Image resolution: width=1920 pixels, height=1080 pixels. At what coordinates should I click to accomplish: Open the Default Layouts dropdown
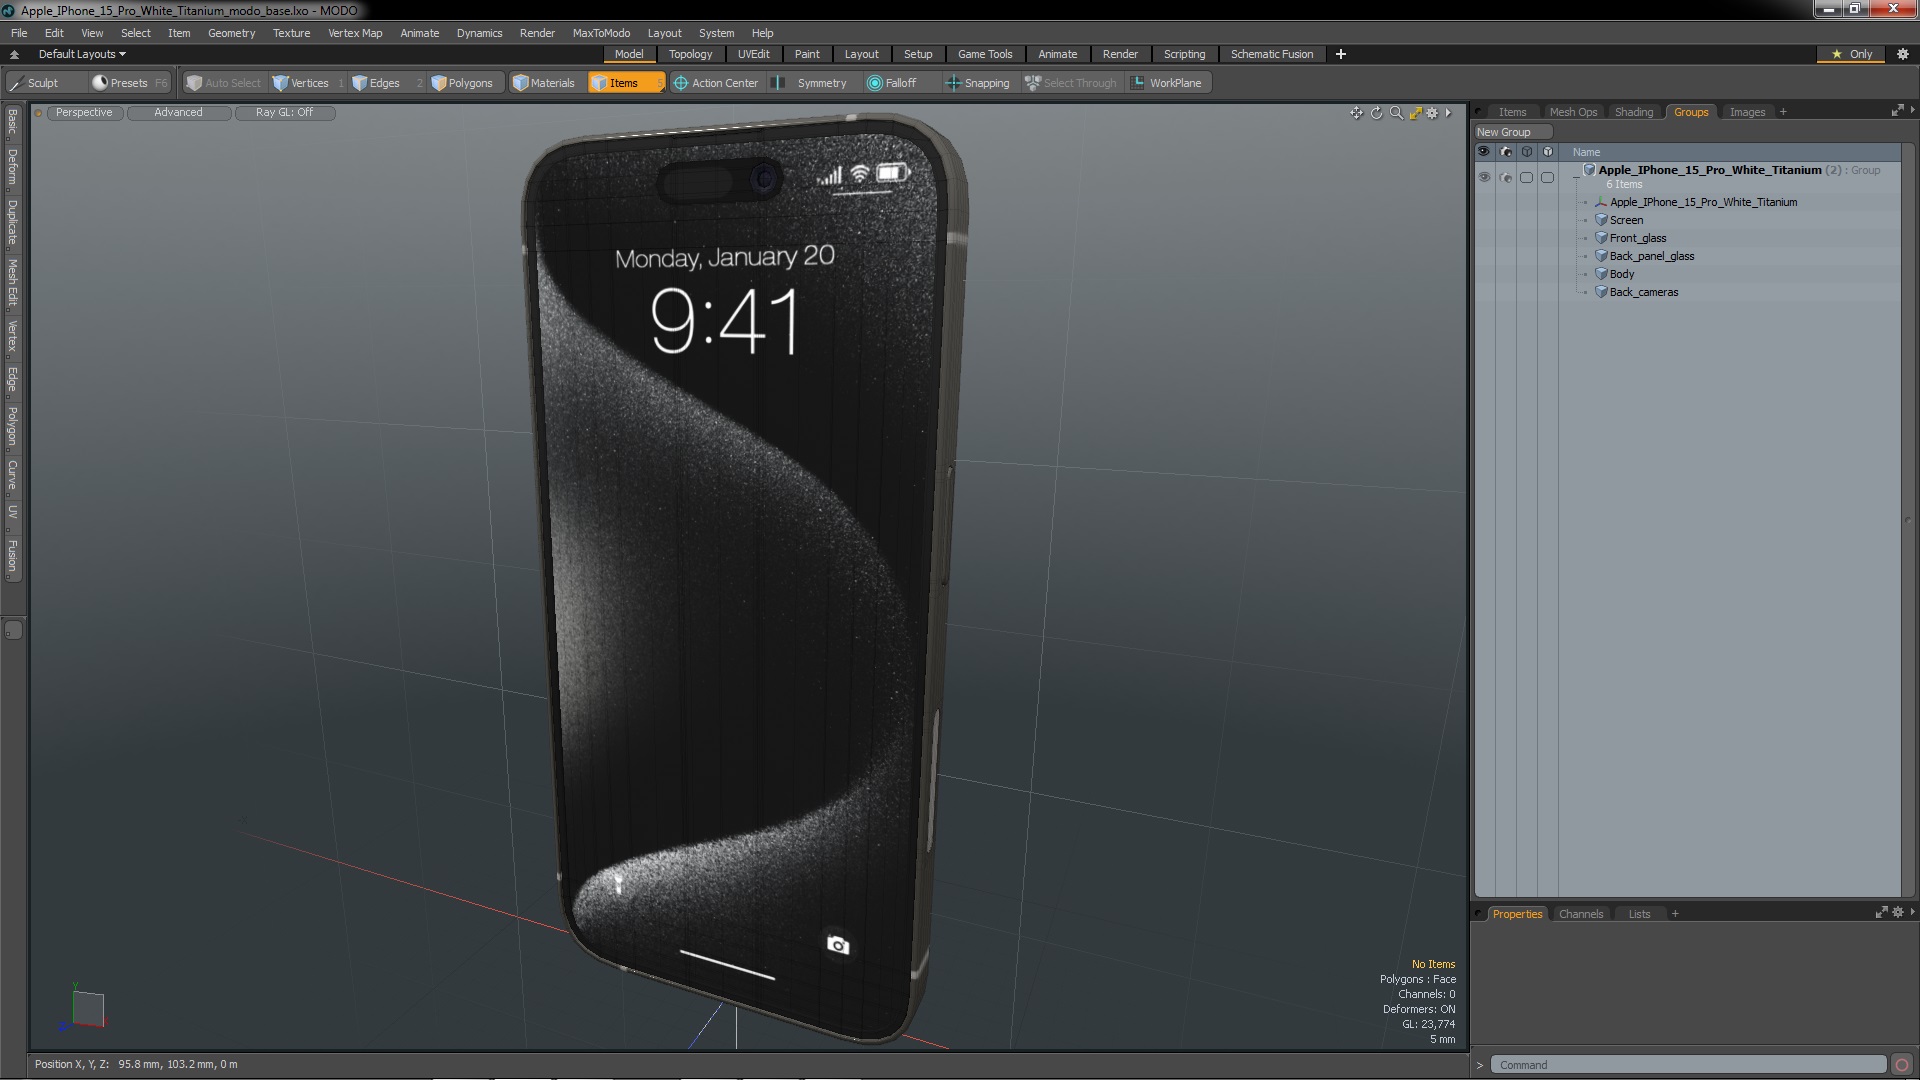pyautogui.click(x=82, y=54)
